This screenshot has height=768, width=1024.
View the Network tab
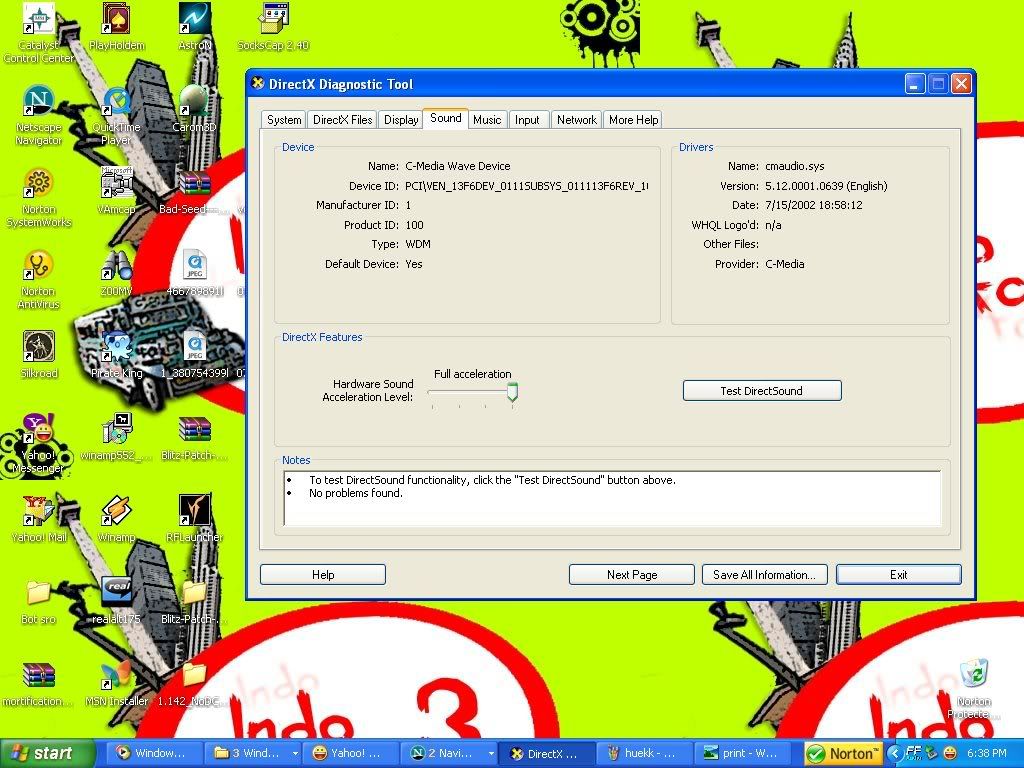tap(577, 120)
